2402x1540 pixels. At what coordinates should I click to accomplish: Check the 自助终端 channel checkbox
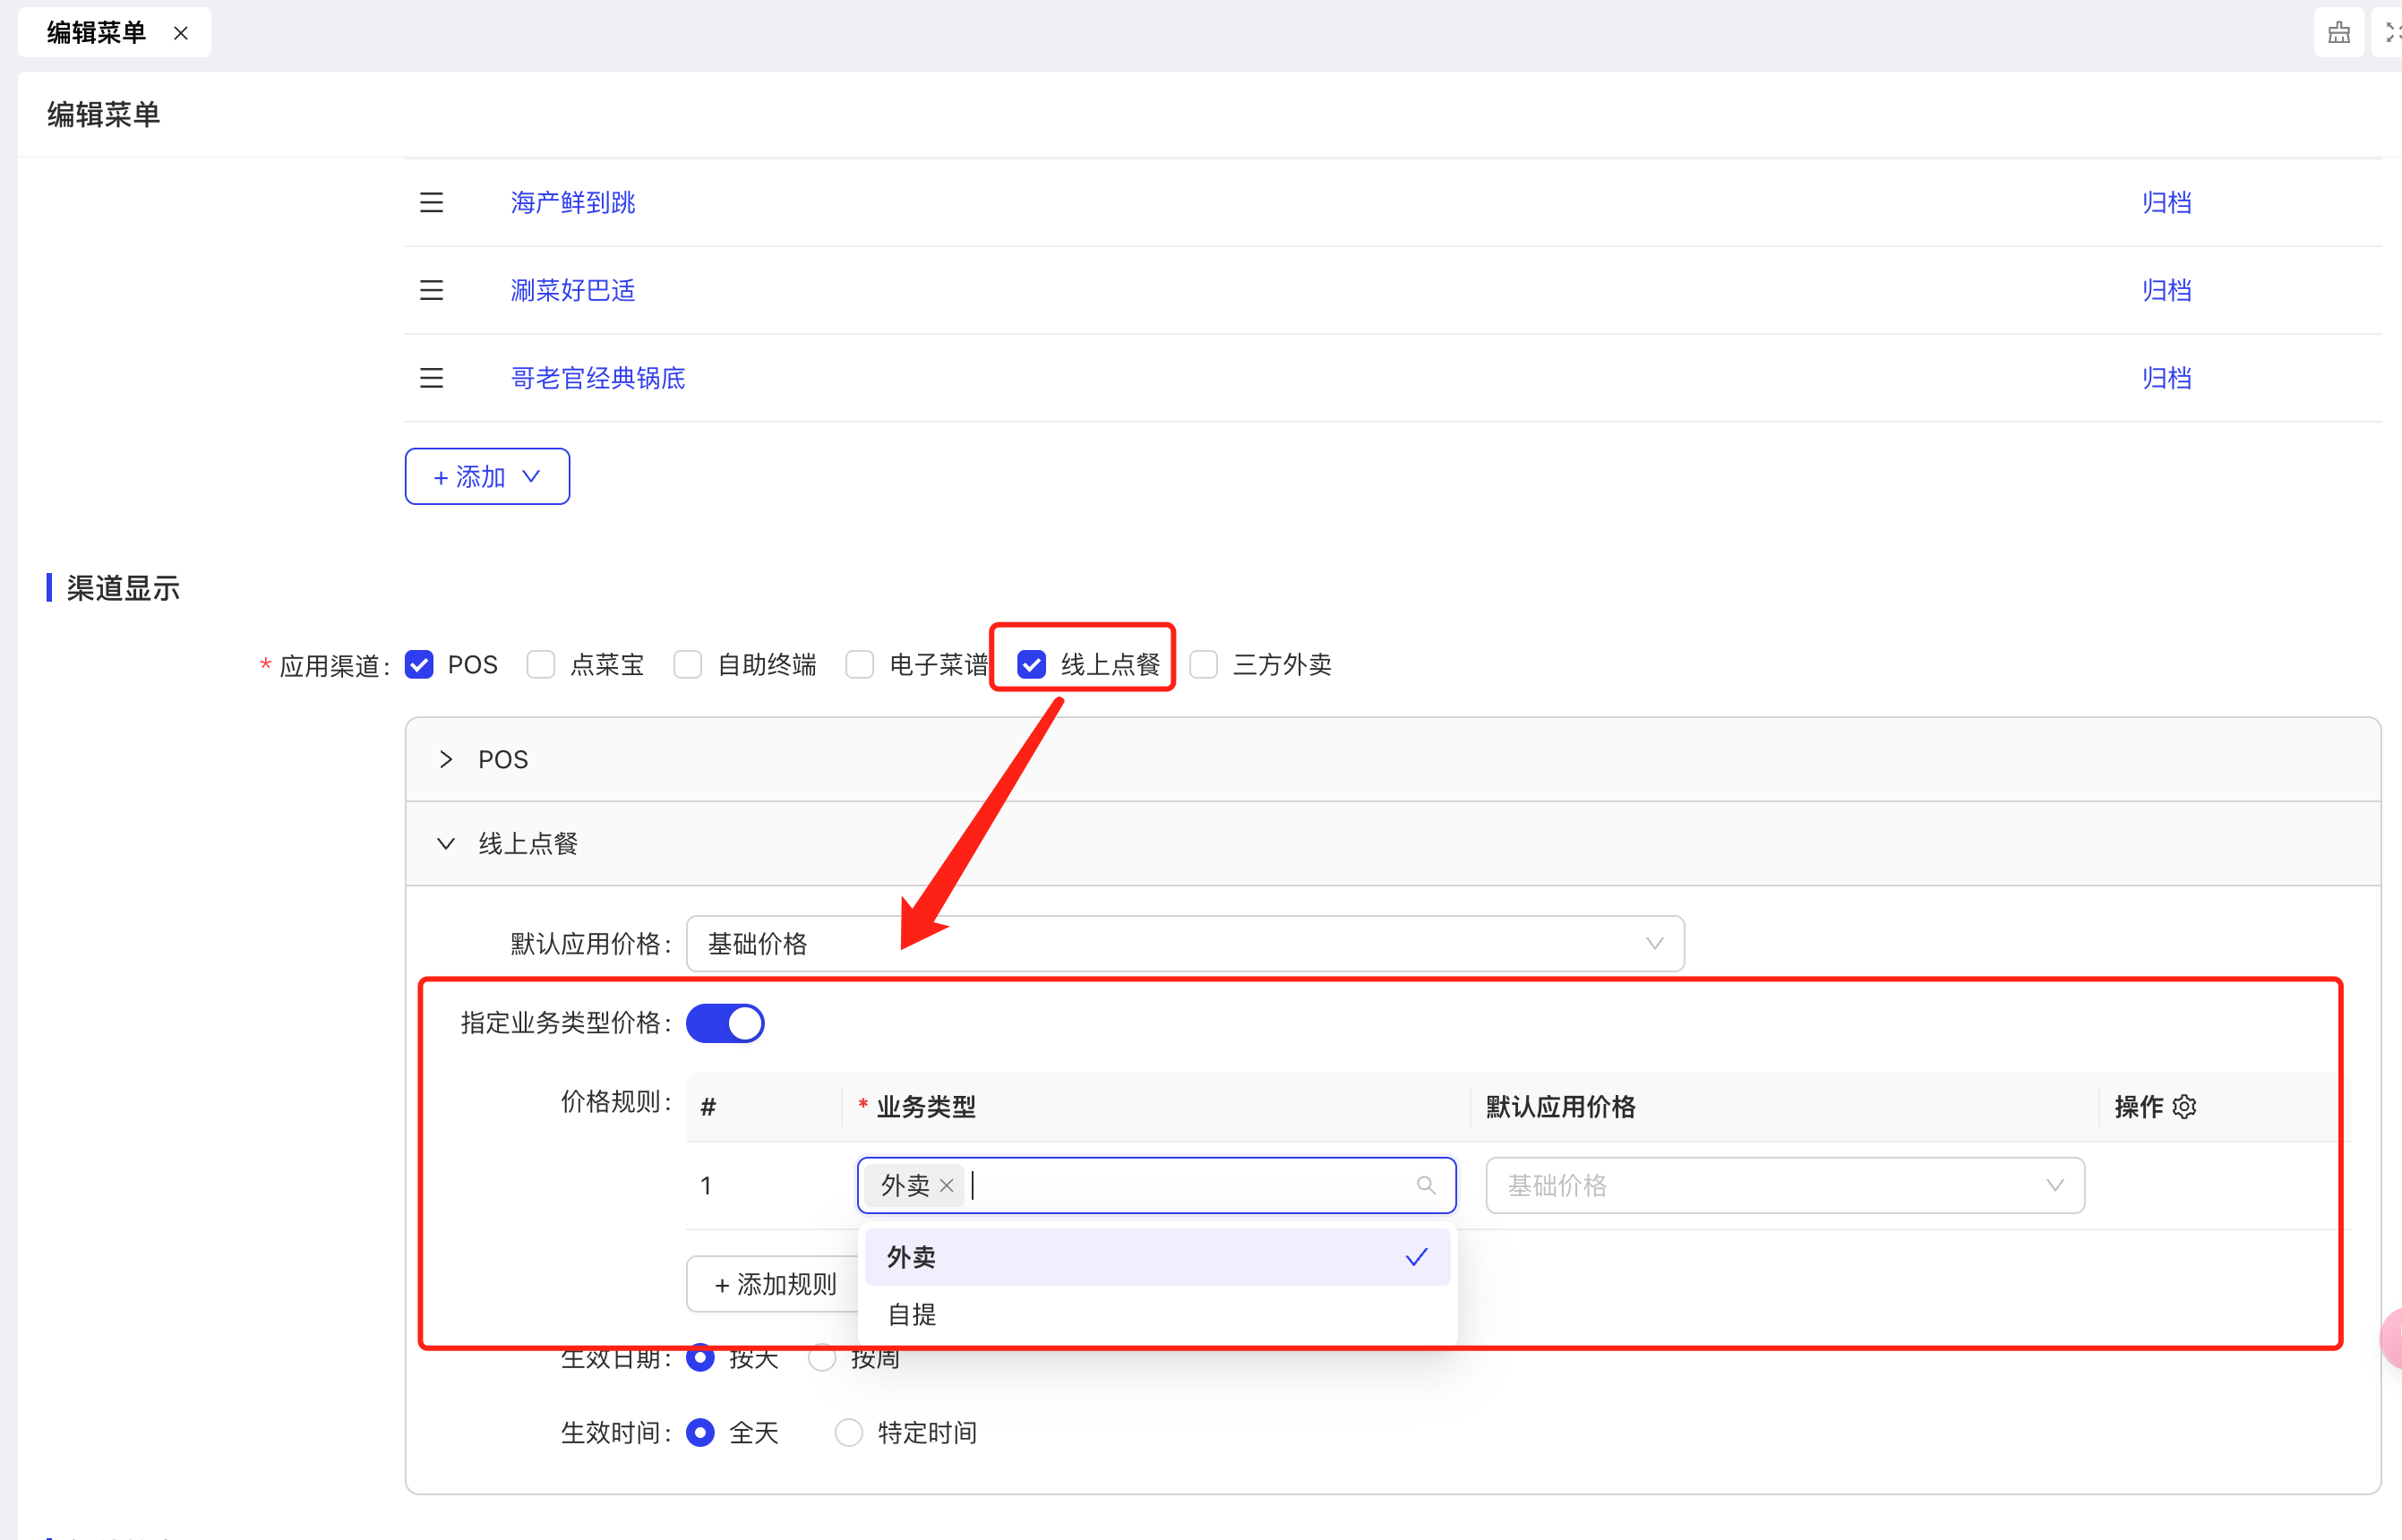pos(688,665)
